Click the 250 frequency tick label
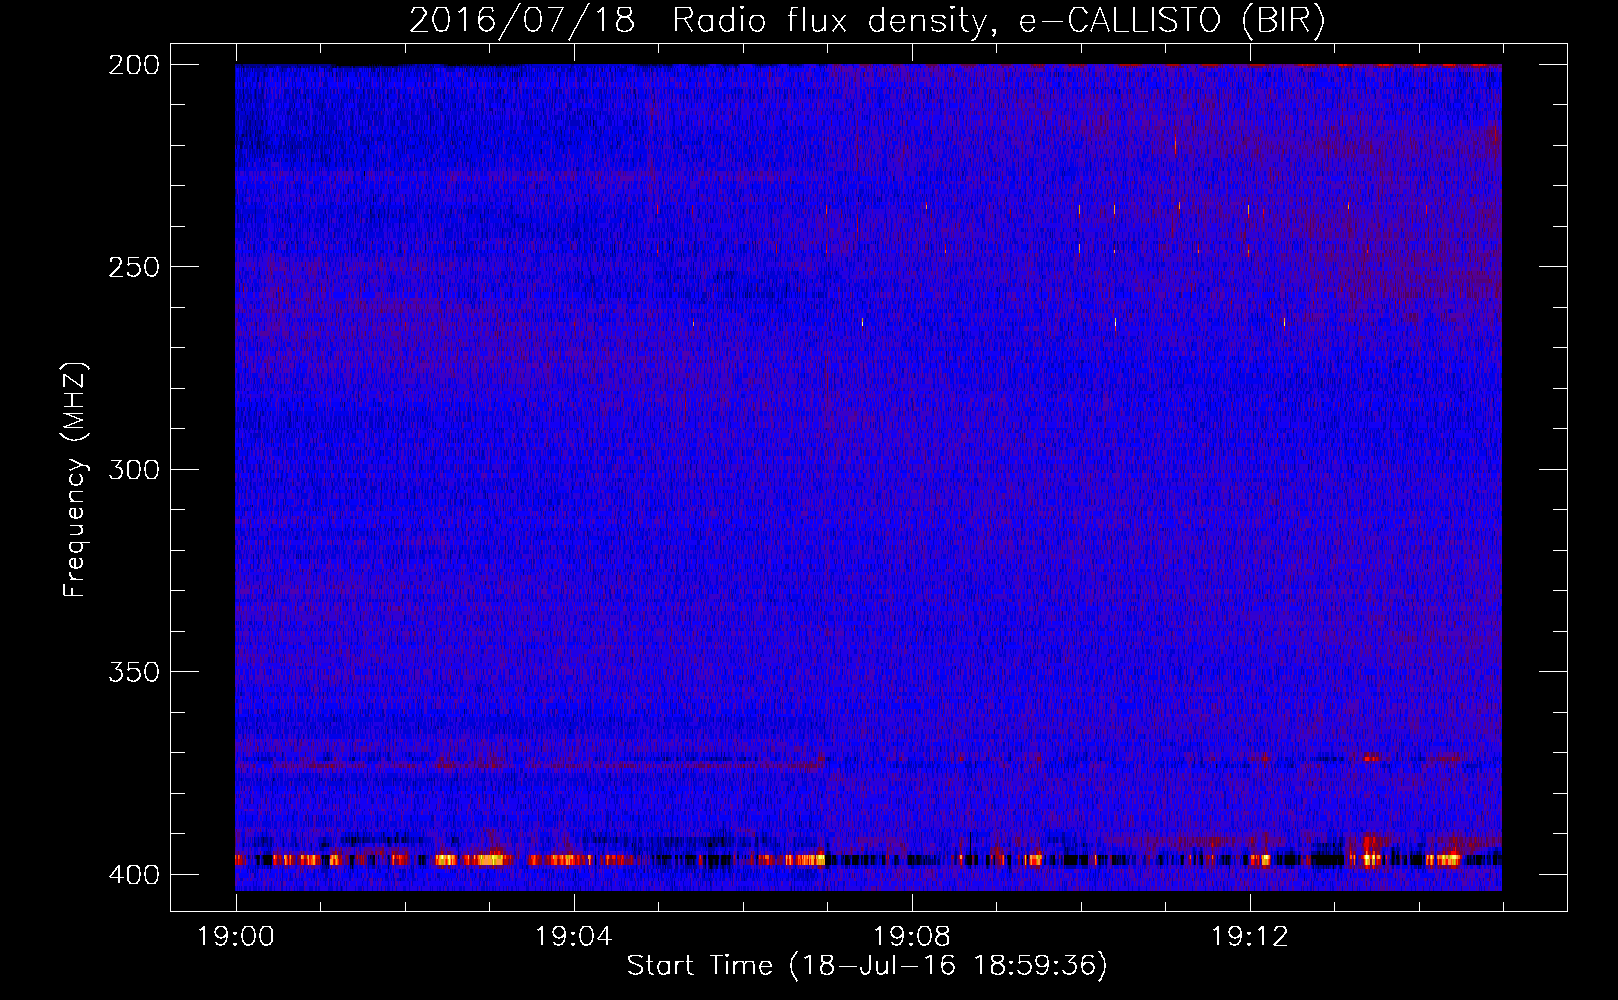Viewport: 1618px width, 1000px height. pos(134,267)
